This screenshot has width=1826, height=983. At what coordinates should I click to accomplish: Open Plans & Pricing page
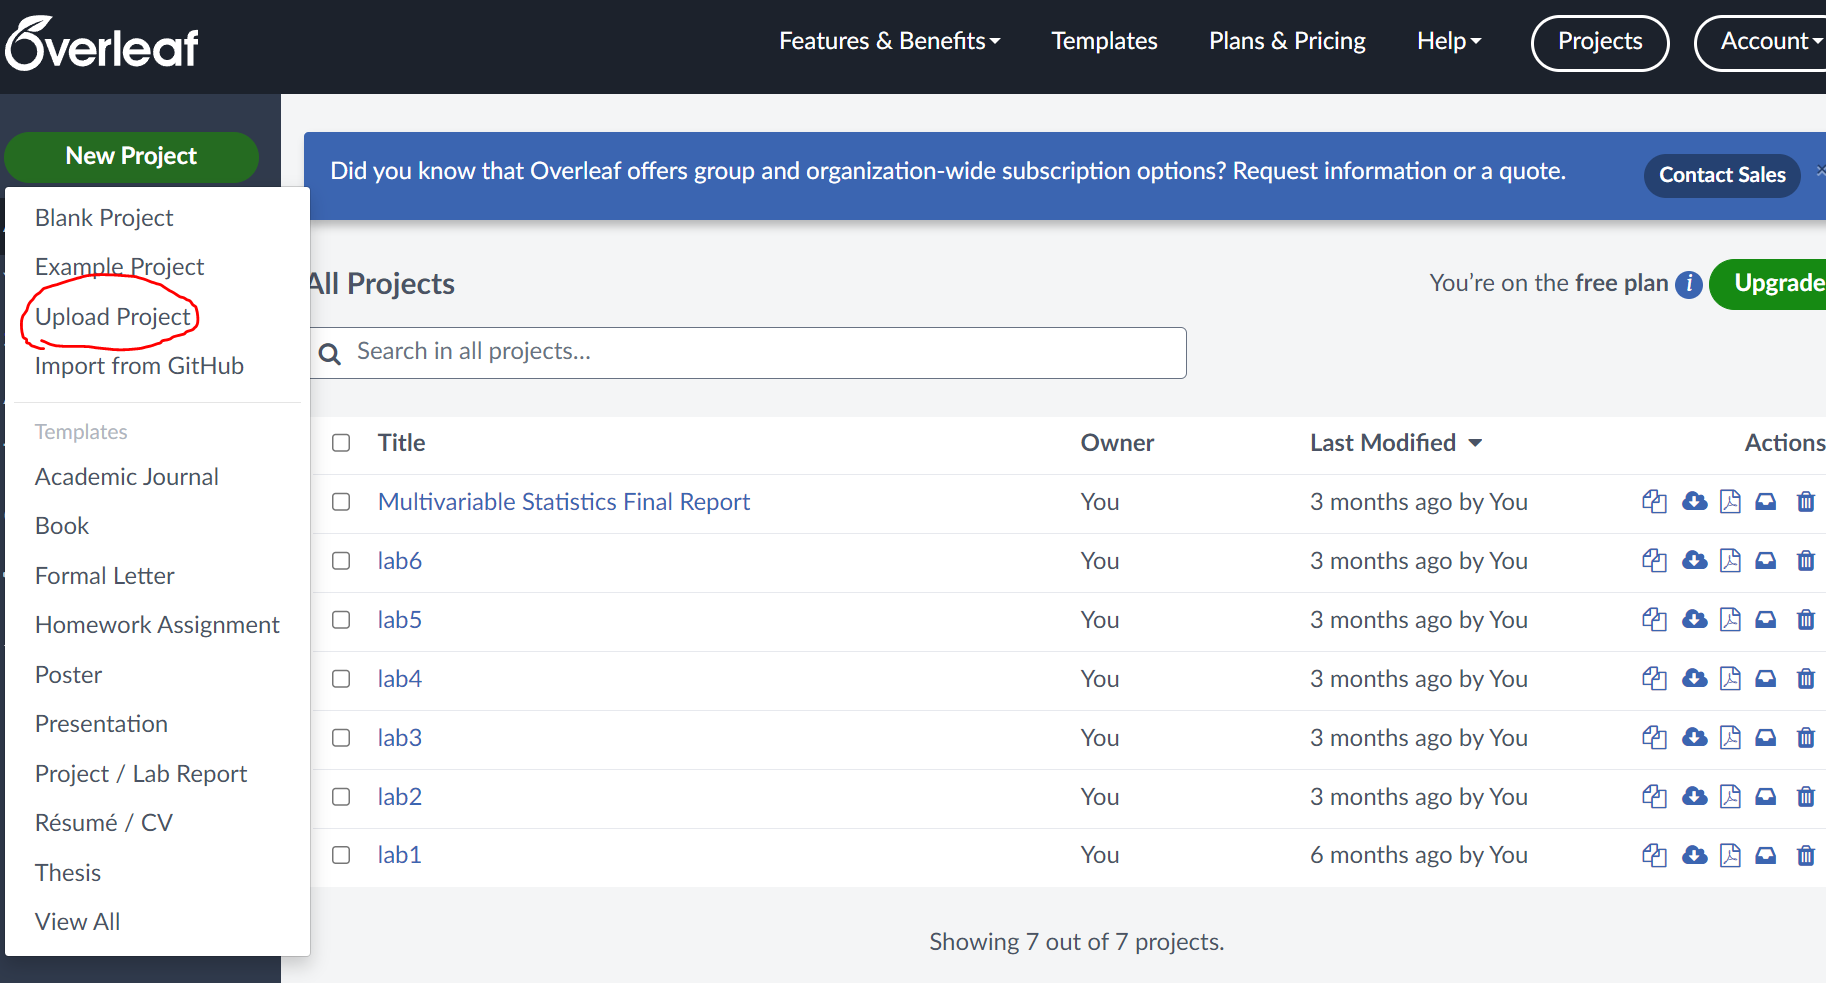point(1287,41)
